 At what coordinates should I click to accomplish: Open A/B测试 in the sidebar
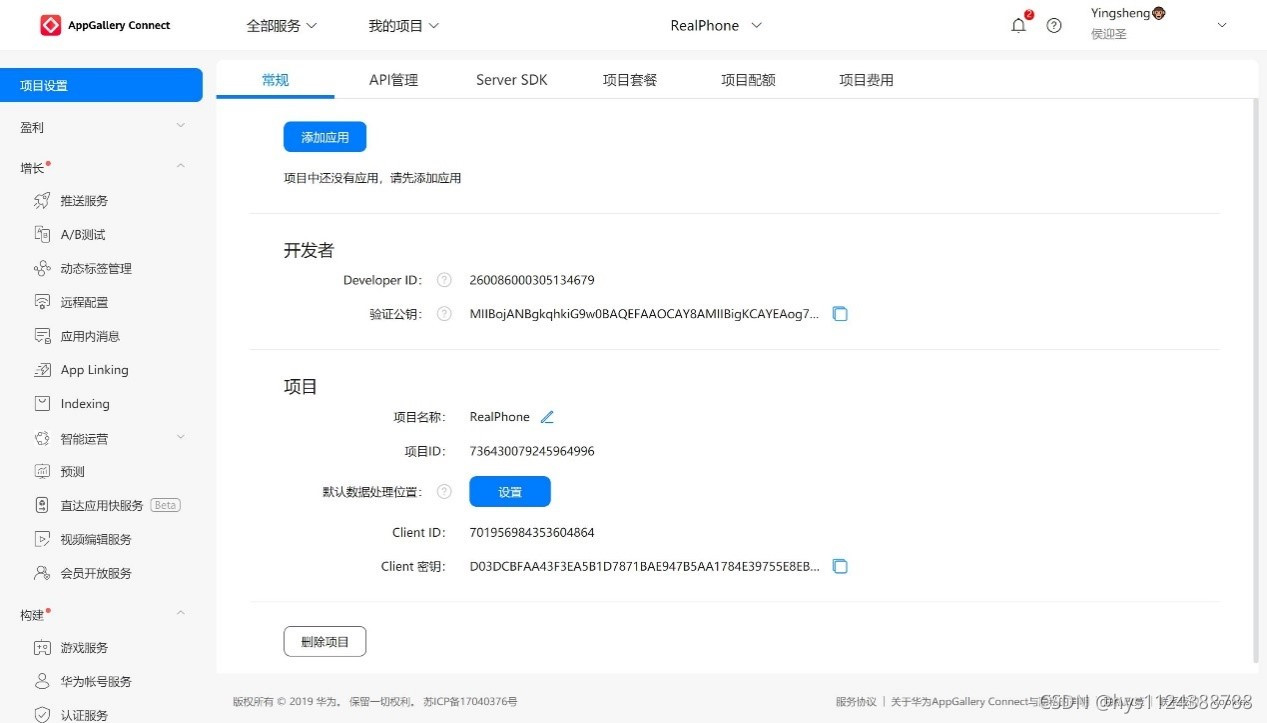[x=83, y=235]
